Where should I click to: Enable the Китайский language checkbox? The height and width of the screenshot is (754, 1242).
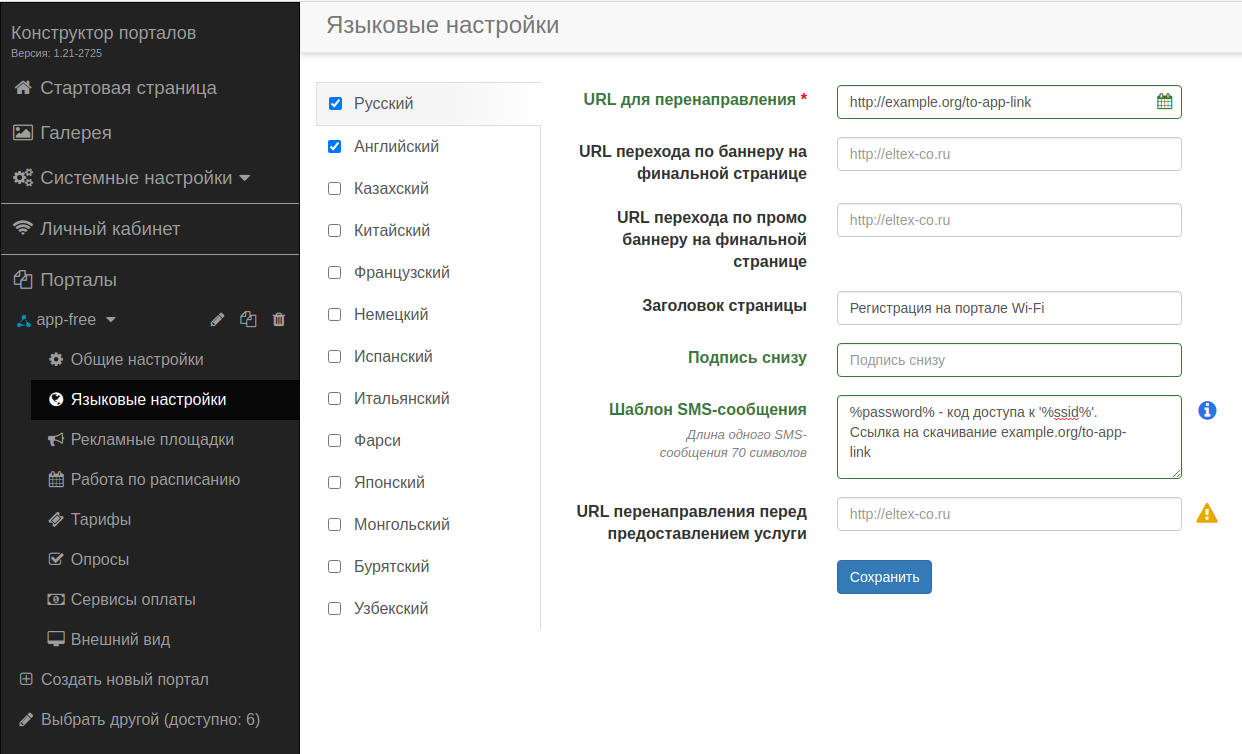pos(335,231)
